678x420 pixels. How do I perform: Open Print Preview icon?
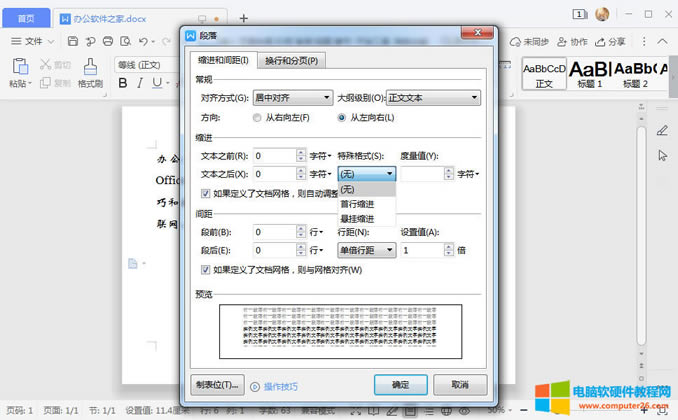[x=125, y=42]
